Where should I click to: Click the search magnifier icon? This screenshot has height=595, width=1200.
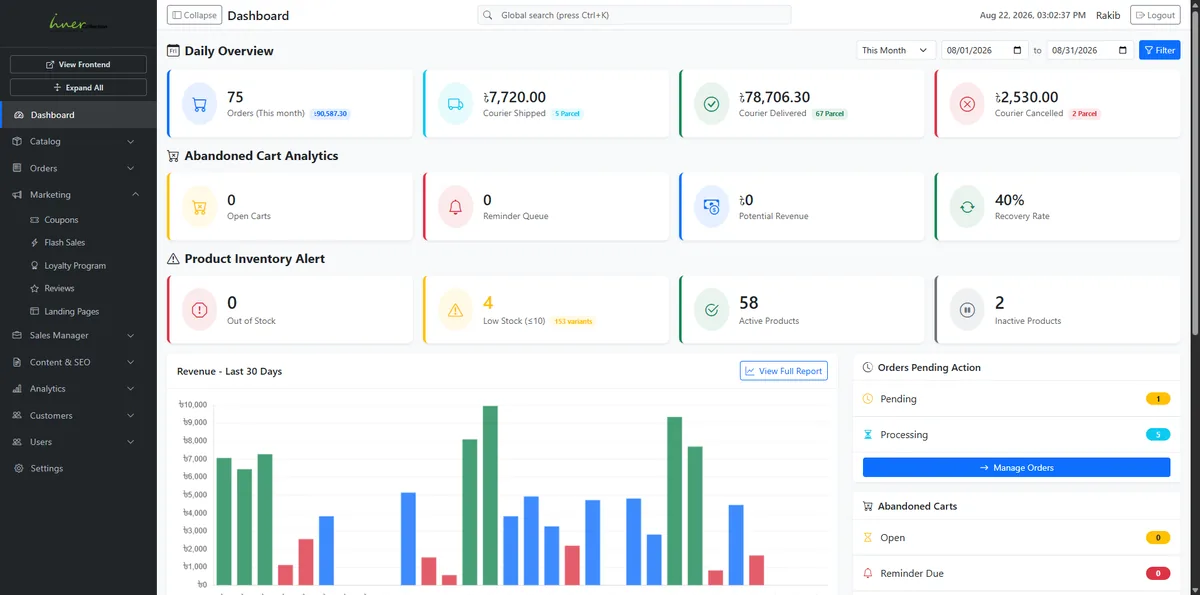click(487, 15)
